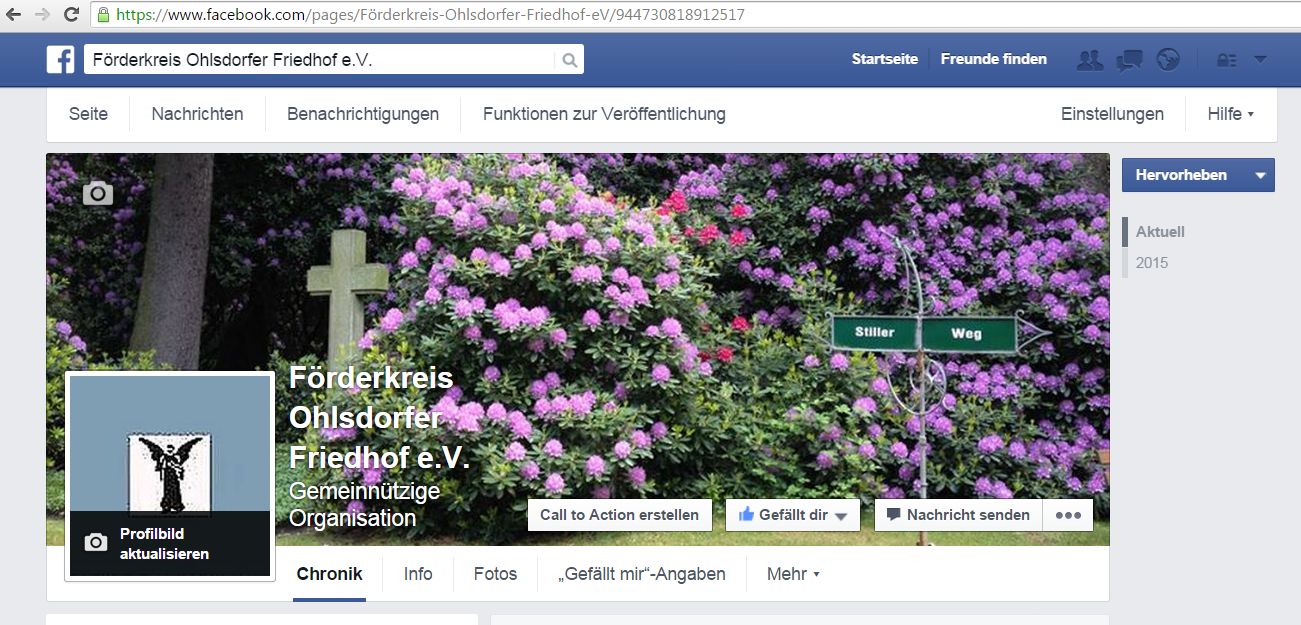Expand the Mehr tab dropdown

793,574
